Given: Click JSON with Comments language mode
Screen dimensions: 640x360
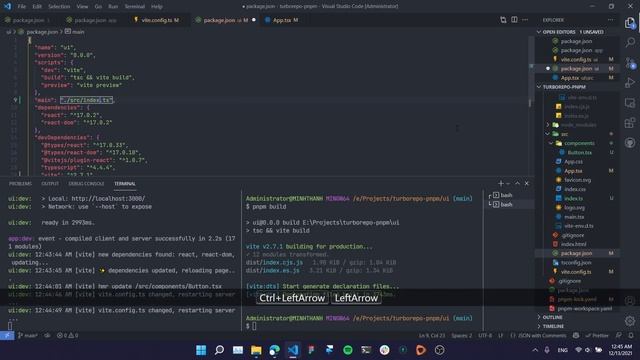Looking at the screenshot, I should click(x=542, y=336).
